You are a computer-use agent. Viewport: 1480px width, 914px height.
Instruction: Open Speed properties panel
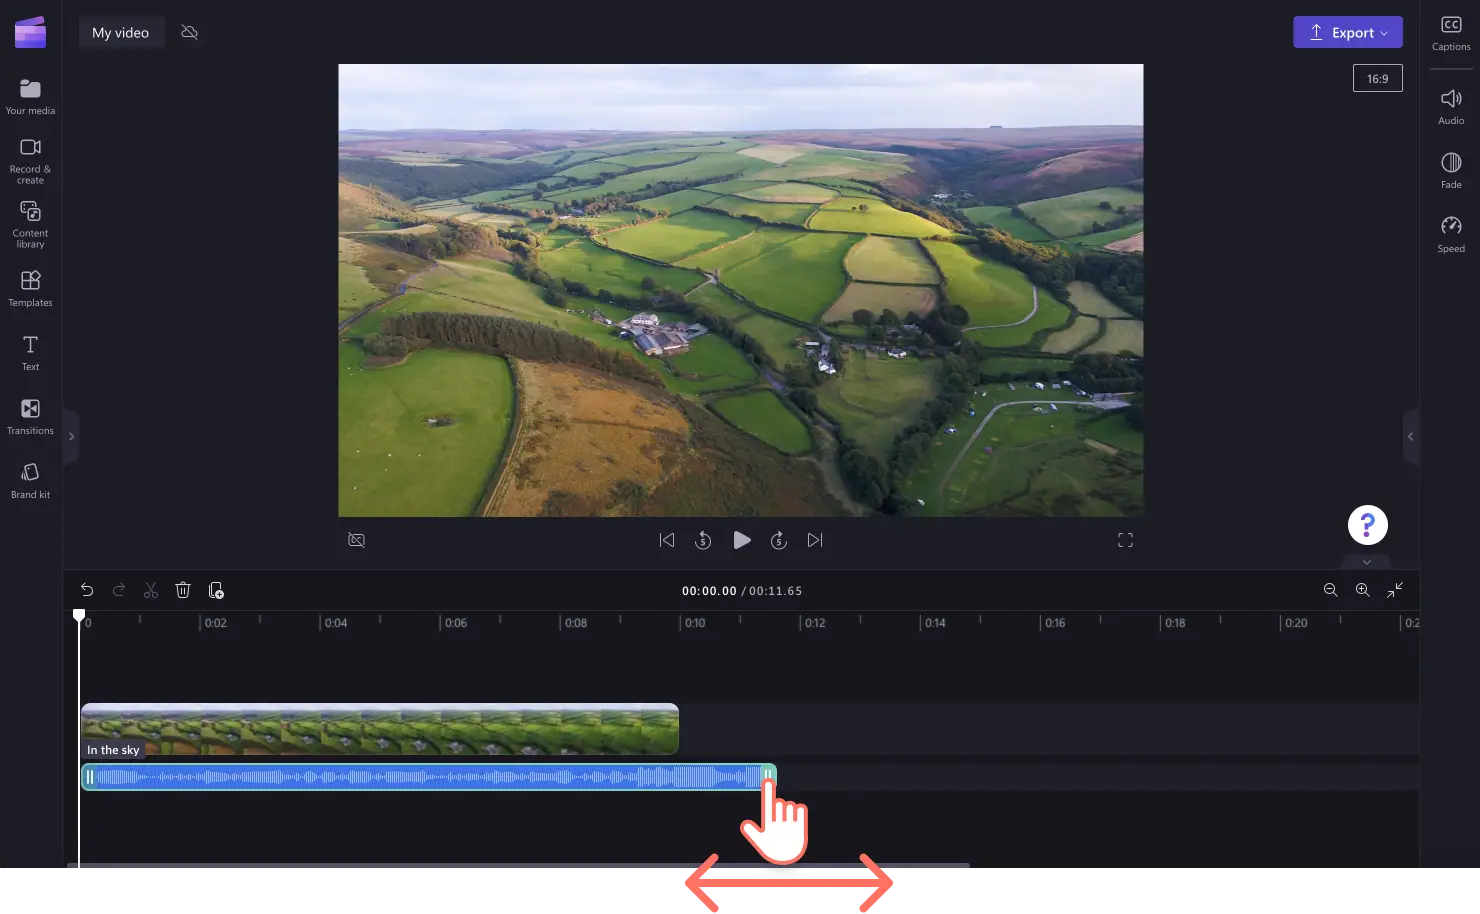1451,234
